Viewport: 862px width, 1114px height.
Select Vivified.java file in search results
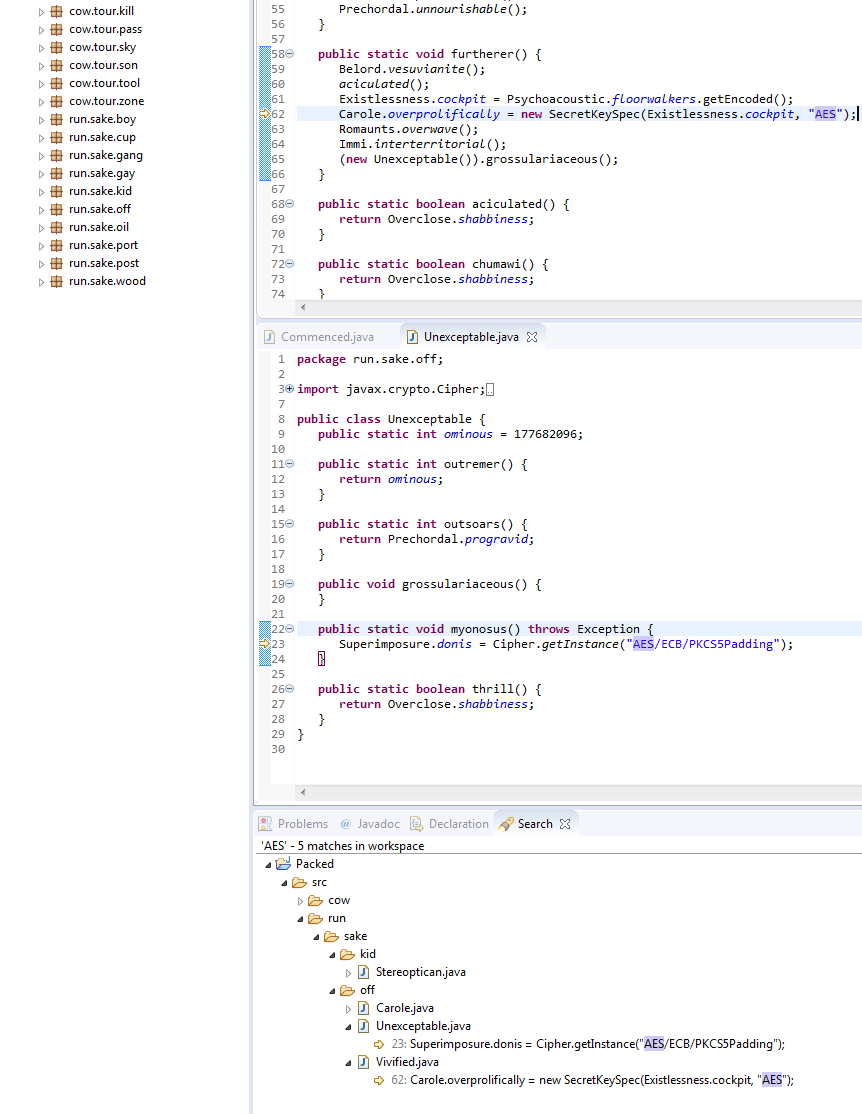tap(407, 1062)
